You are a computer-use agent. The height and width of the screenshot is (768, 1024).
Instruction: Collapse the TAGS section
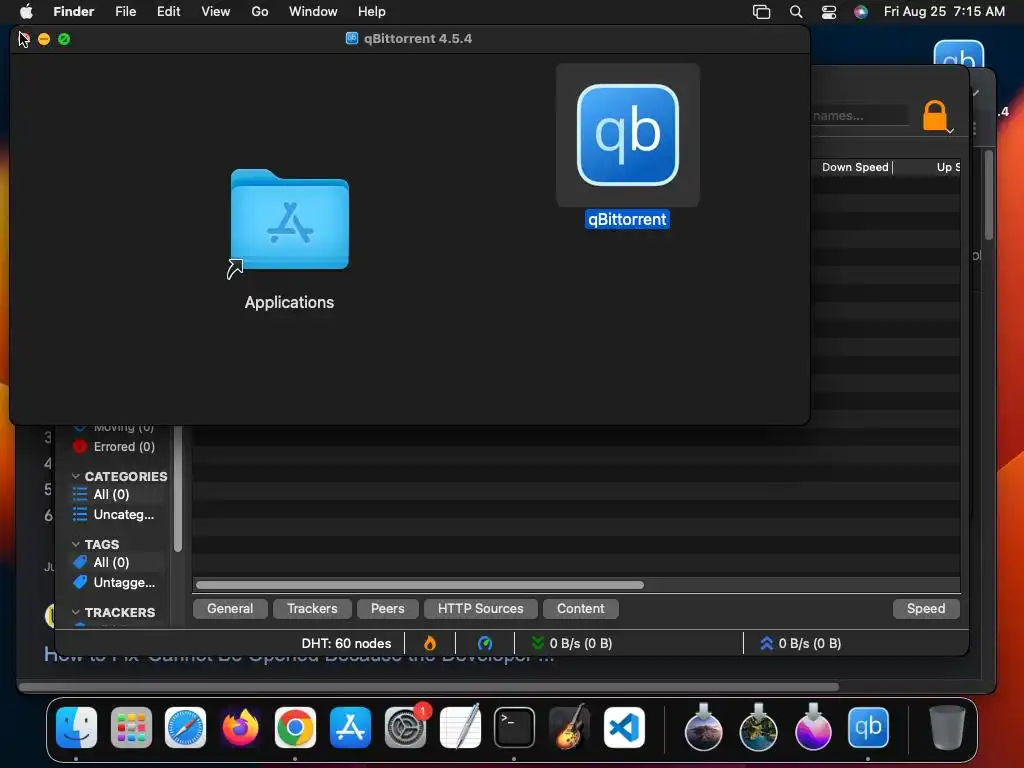[x=76, y=544]
